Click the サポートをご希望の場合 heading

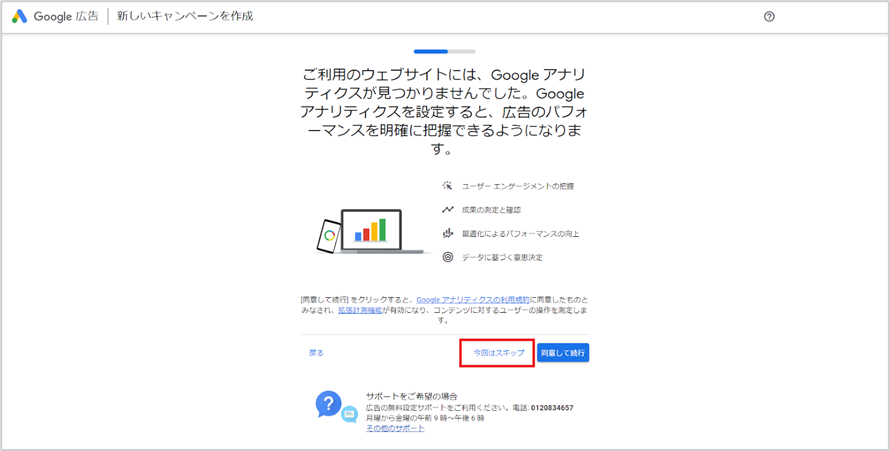coord(412,396)
